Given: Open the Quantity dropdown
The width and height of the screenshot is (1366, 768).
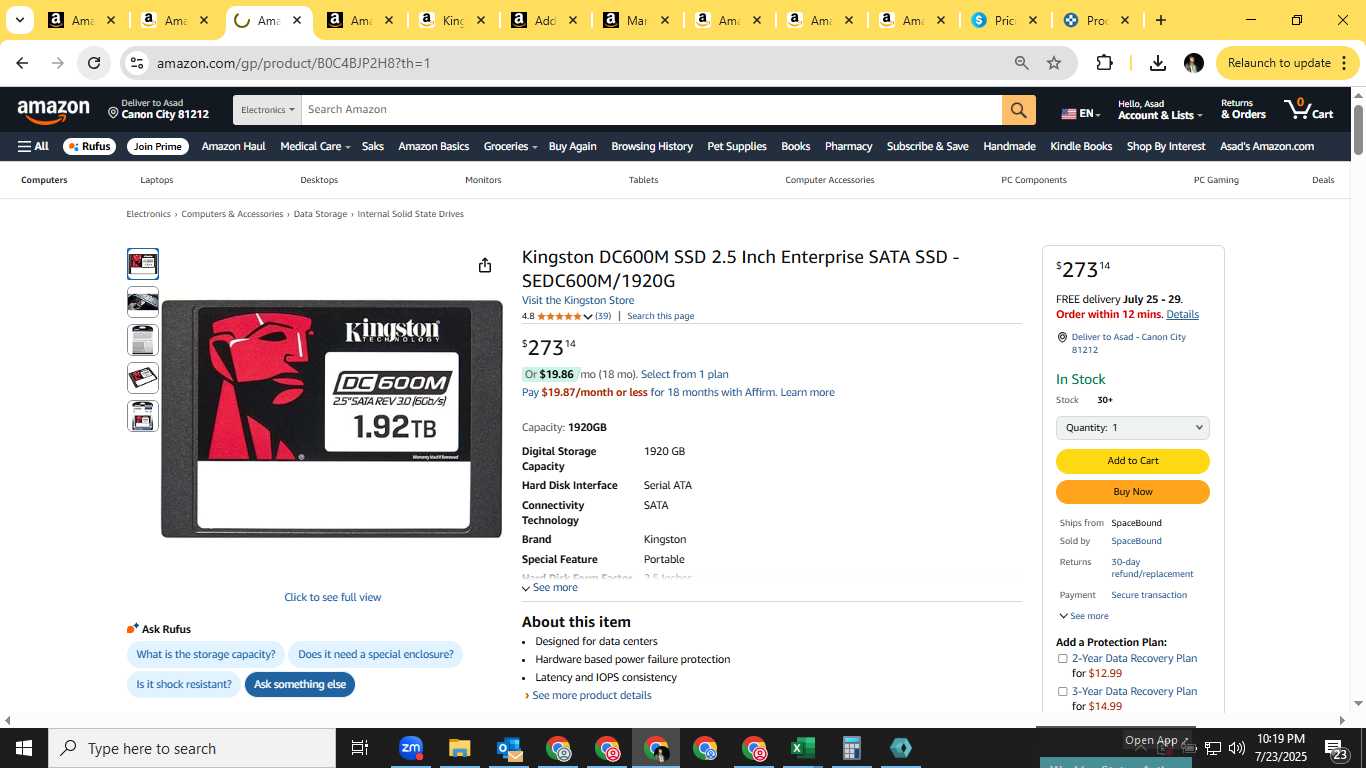Looking at the screenshot, I should click(1133, 428).
